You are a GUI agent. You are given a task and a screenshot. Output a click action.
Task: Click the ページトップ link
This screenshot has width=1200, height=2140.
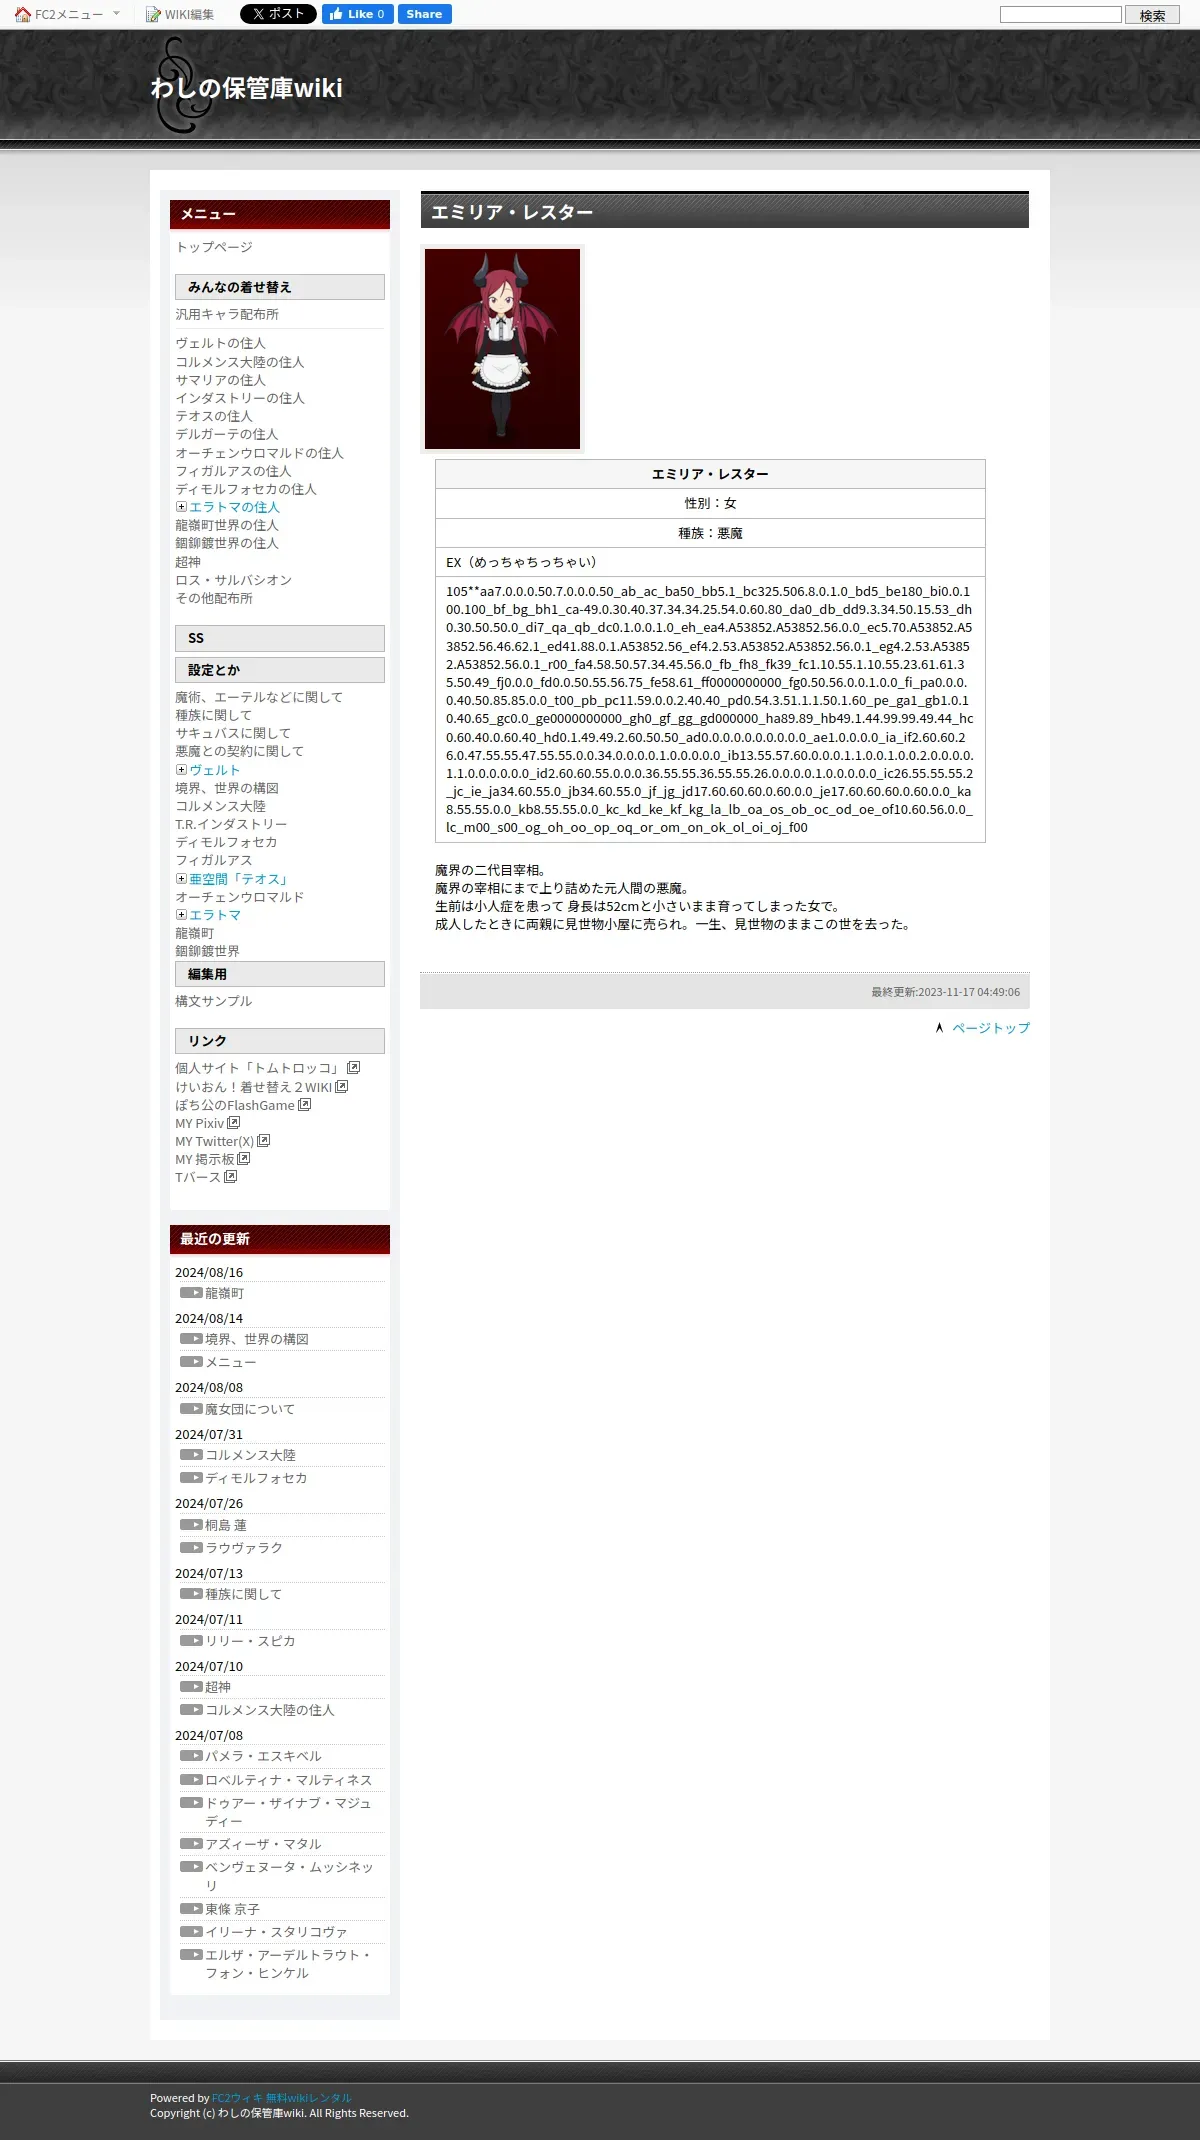click(991, 1028)
